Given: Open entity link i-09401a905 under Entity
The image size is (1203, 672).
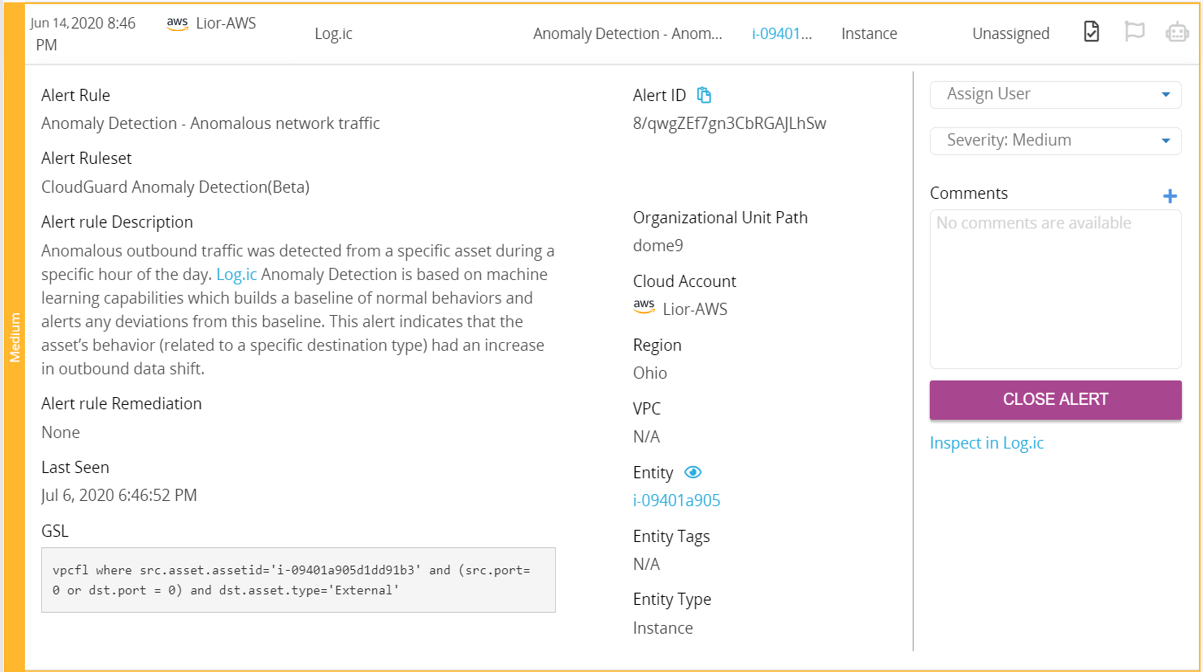Looking at the screenshot, I should tap(677, 500).
